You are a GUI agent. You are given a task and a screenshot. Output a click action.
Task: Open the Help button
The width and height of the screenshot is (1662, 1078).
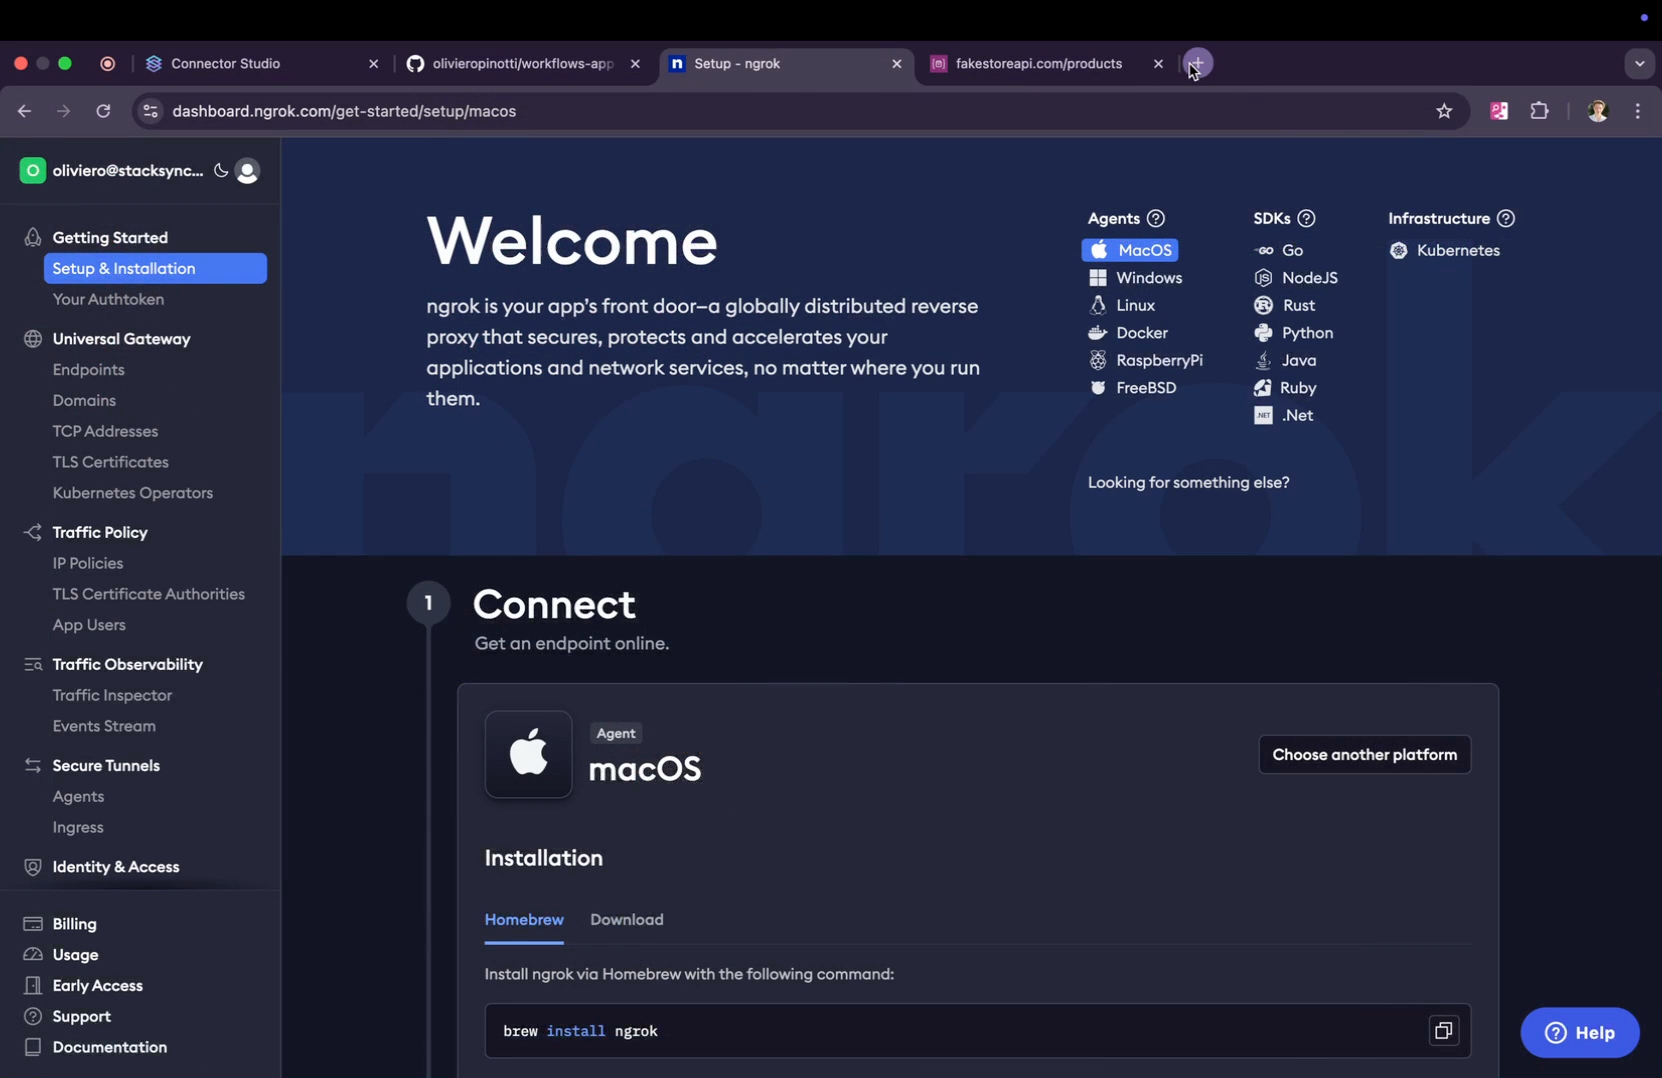(1579, 1033)
